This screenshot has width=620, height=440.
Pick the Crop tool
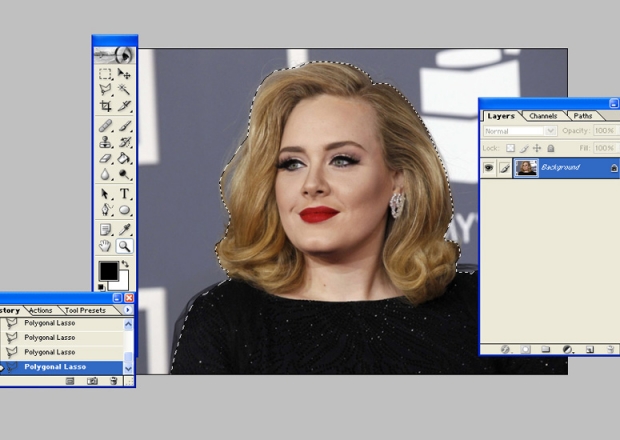[x=105, y=106]
